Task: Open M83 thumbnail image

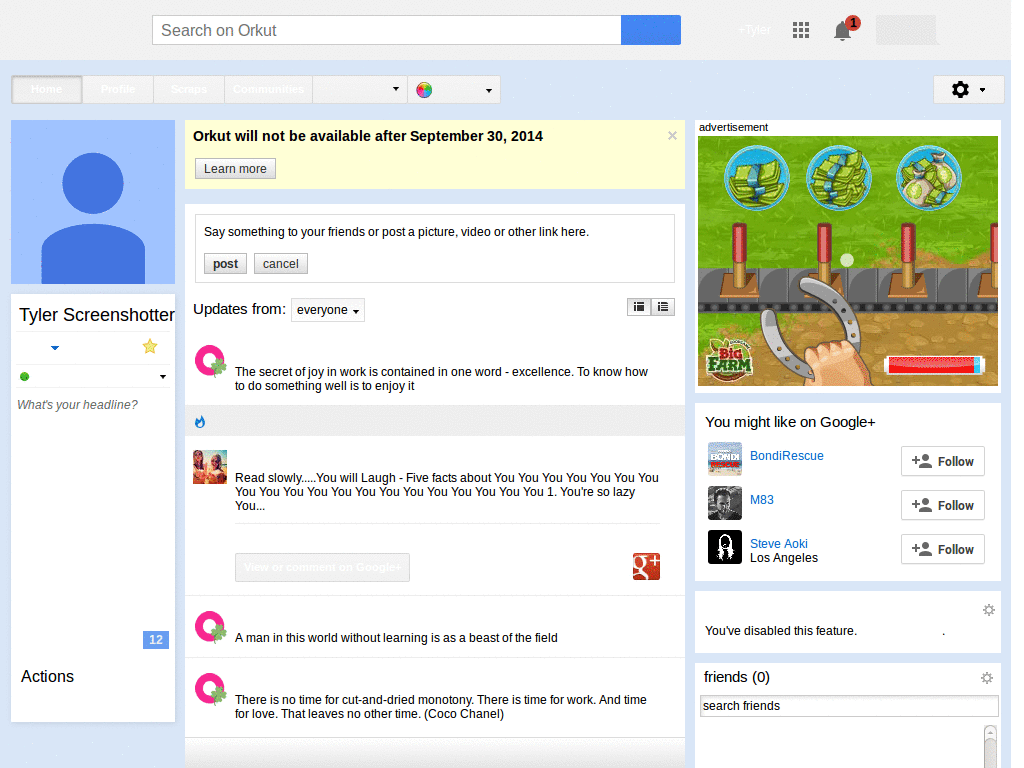Action: [x=725, y=503]
